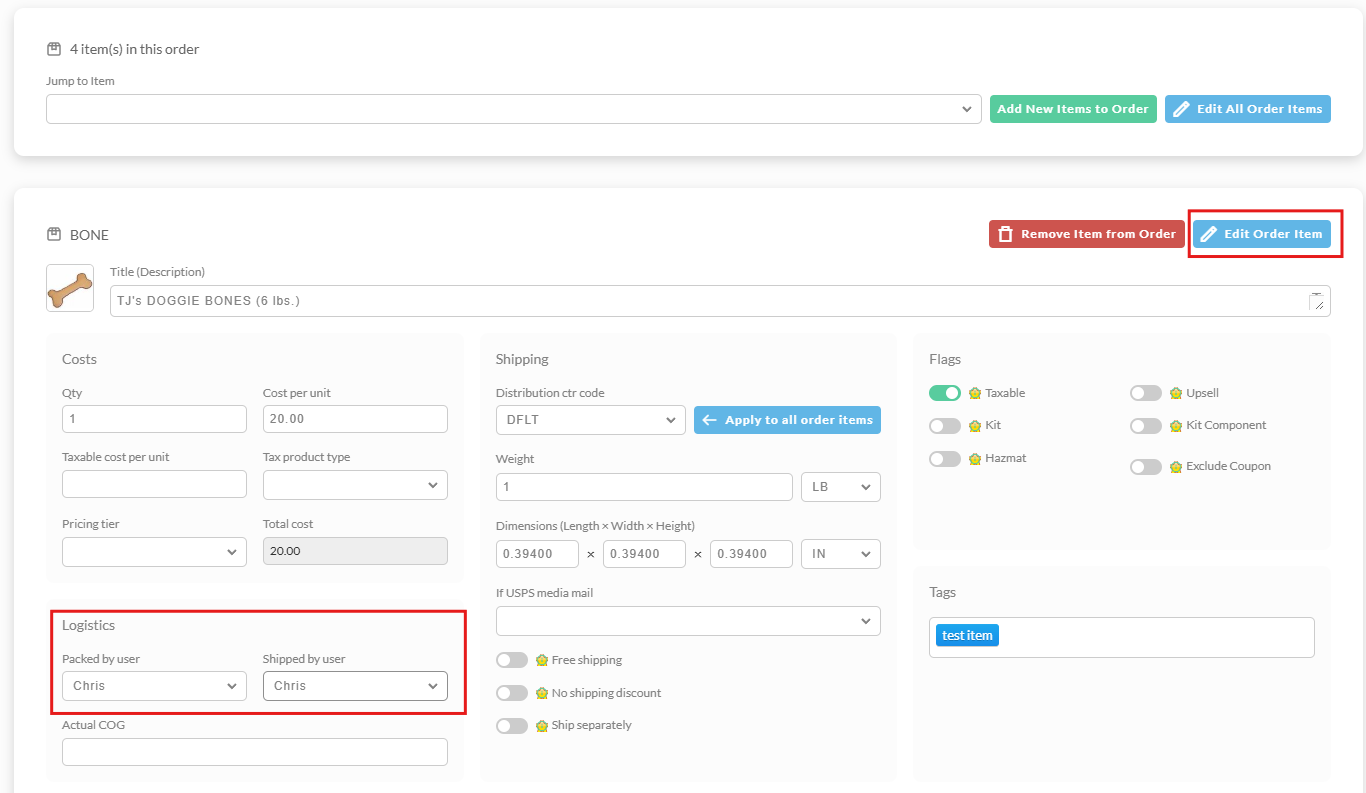1366x793 pixels.
Task: Click the Edit Order Item button
Action: coord(1262,234)
